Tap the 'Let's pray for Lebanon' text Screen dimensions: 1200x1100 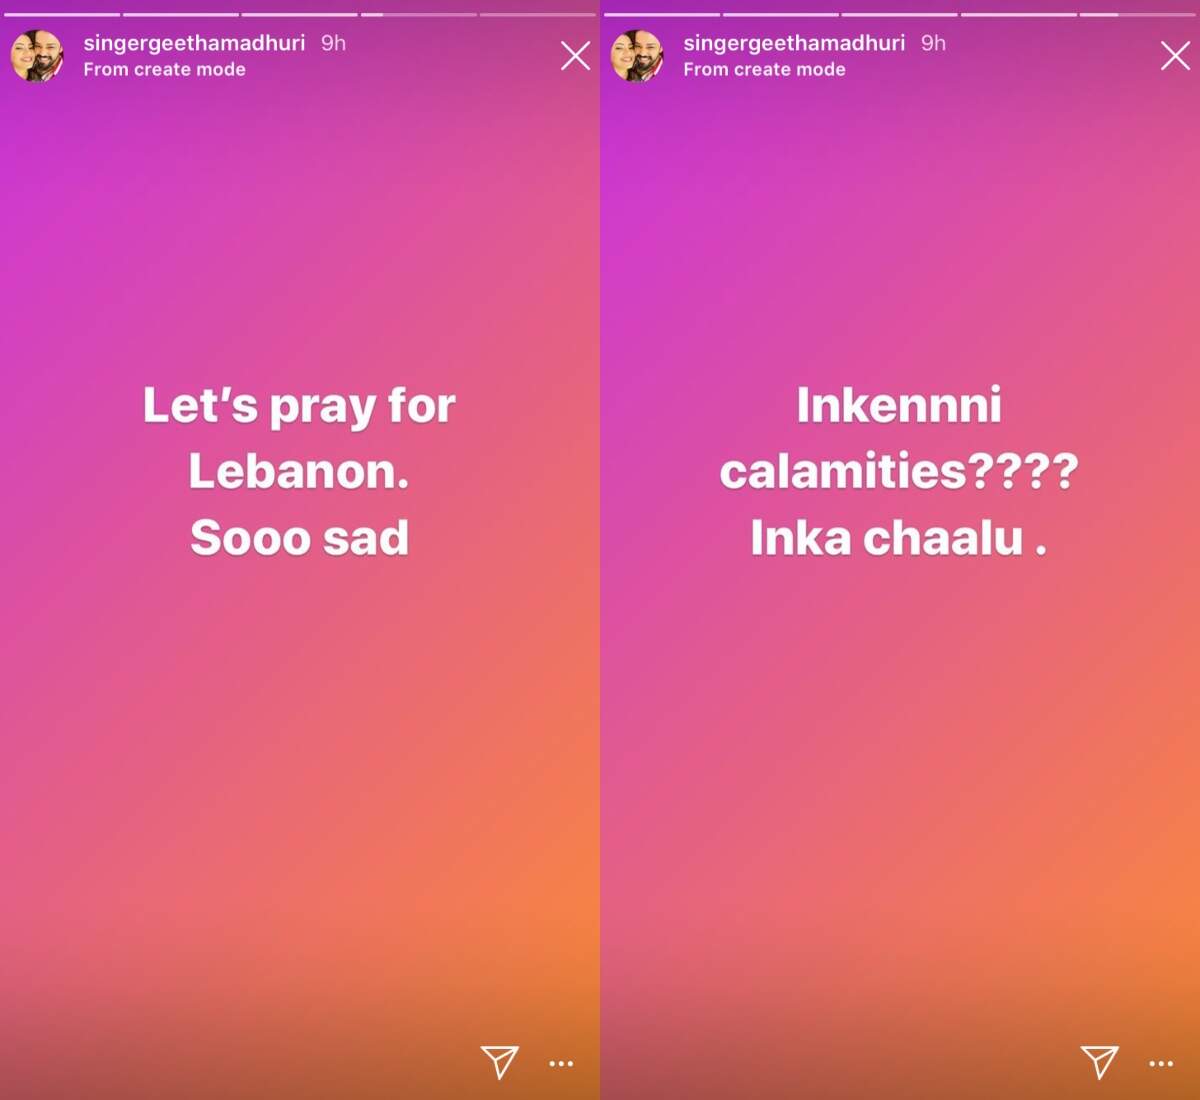point(299,438)
